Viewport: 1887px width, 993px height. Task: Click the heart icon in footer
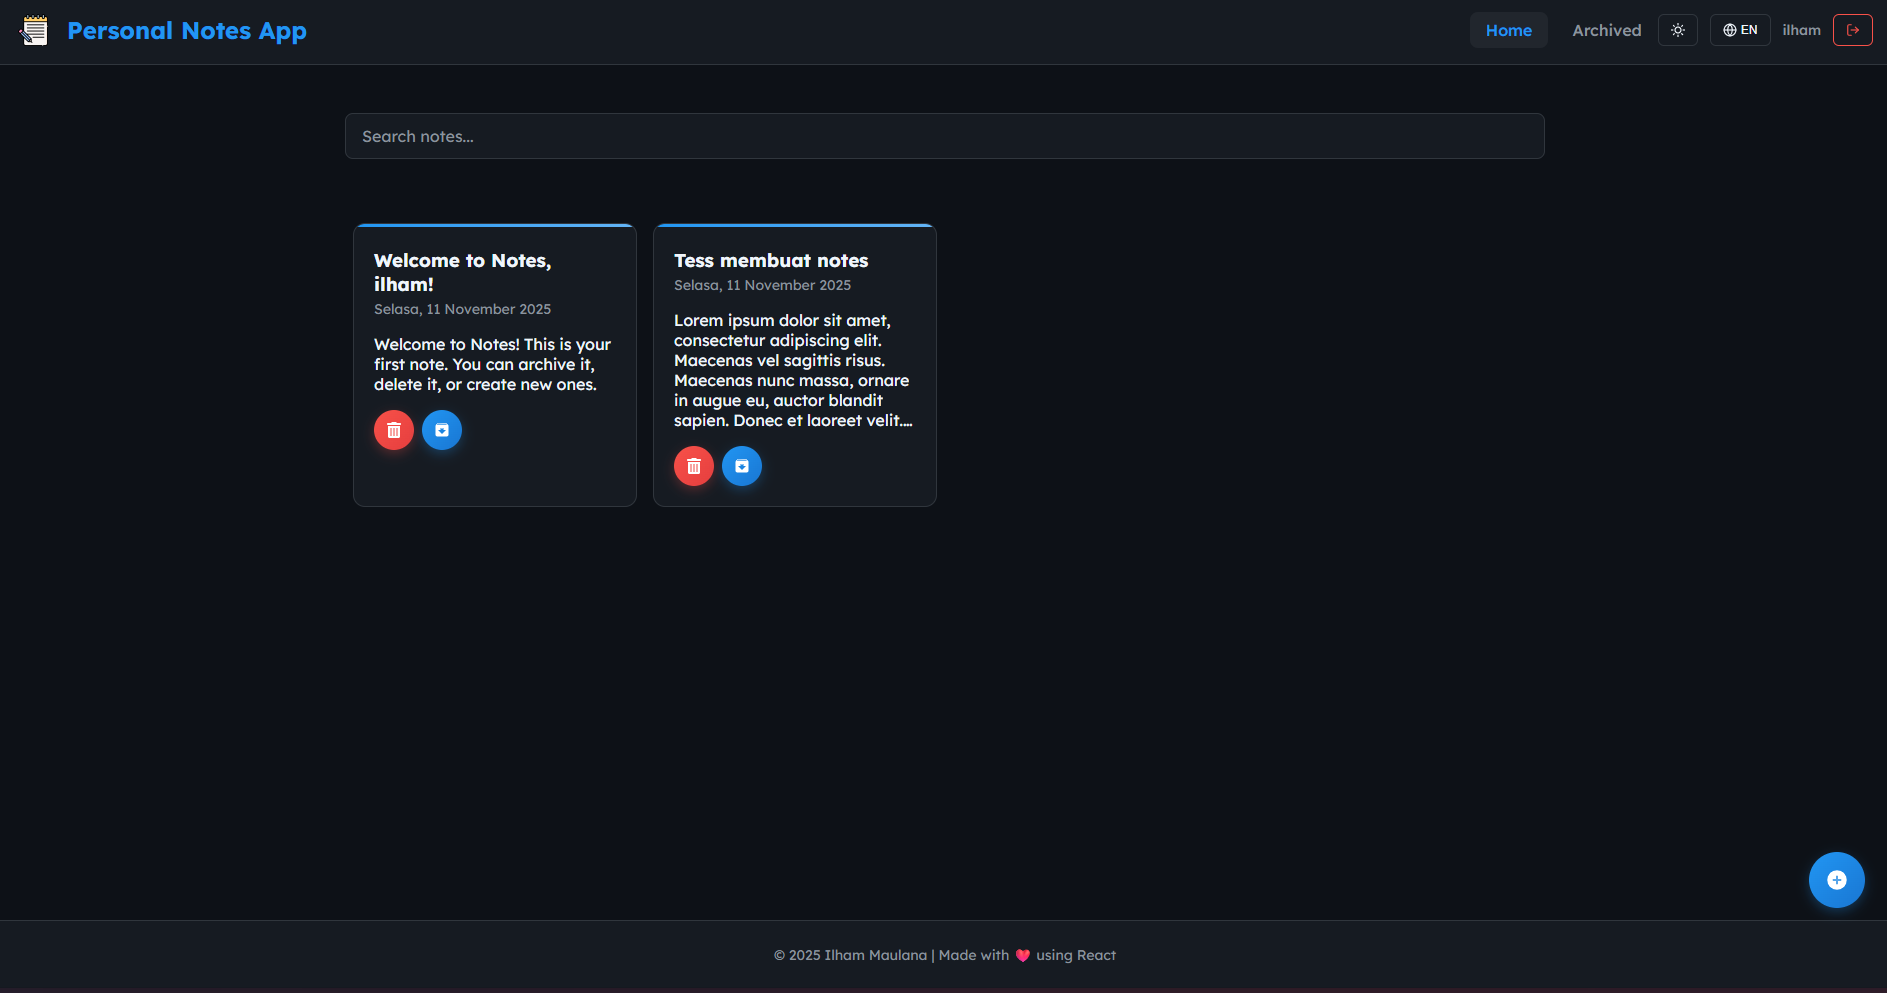pos(1023,956)
